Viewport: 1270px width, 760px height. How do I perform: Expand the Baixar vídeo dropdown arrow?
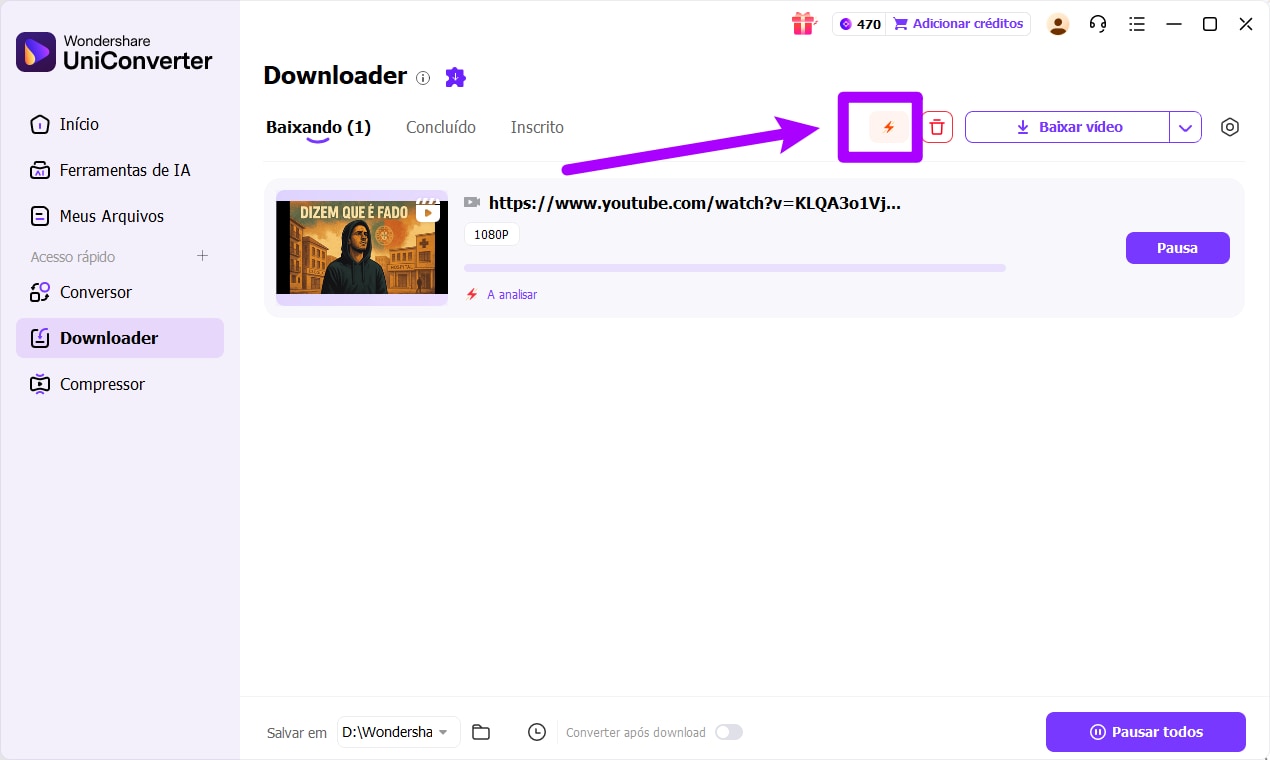(1185, 127)
